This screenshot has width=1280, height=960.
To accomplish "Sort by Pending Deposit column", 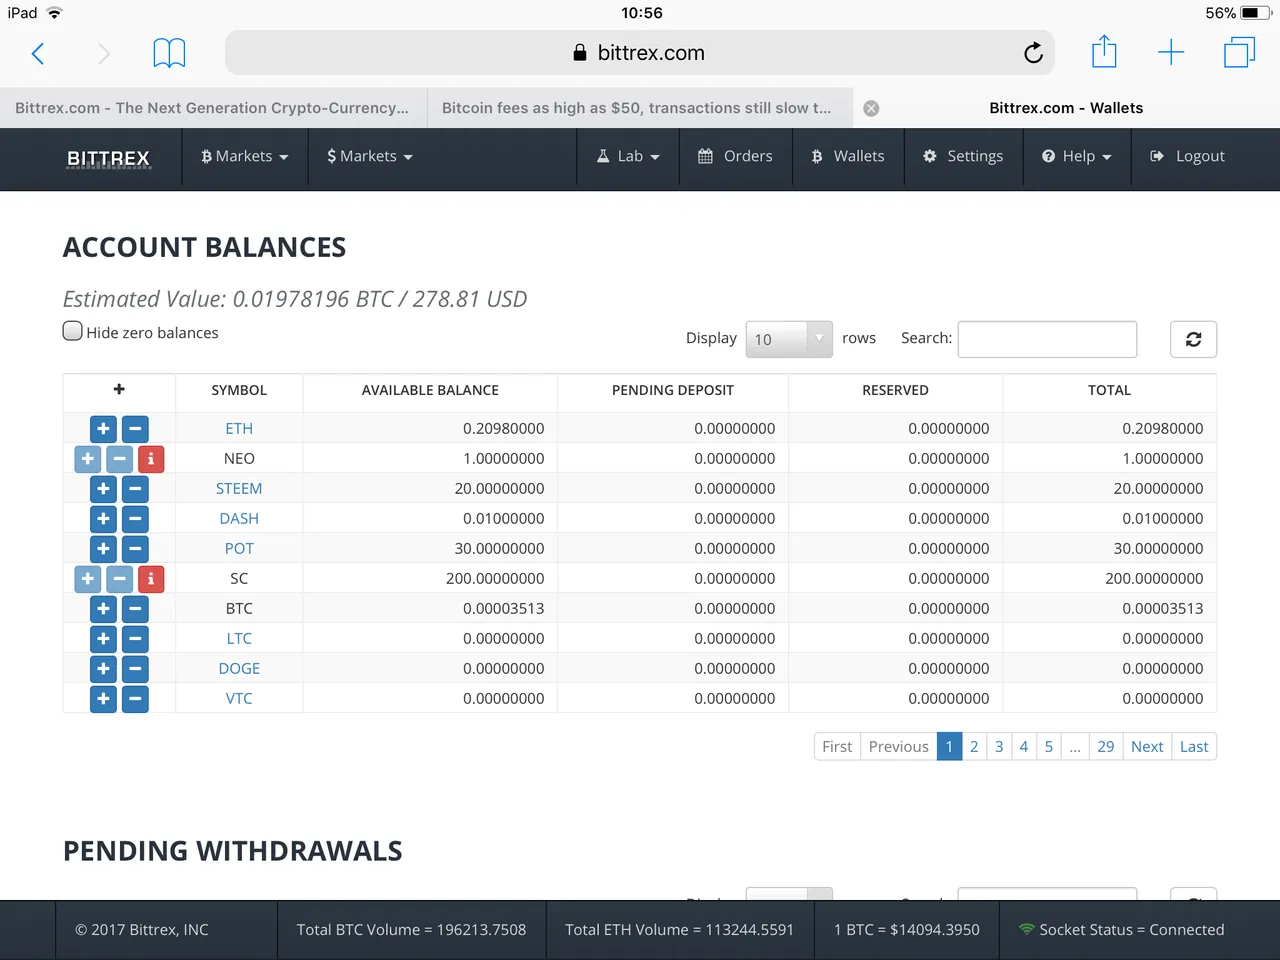I will [x=673, y=391].
